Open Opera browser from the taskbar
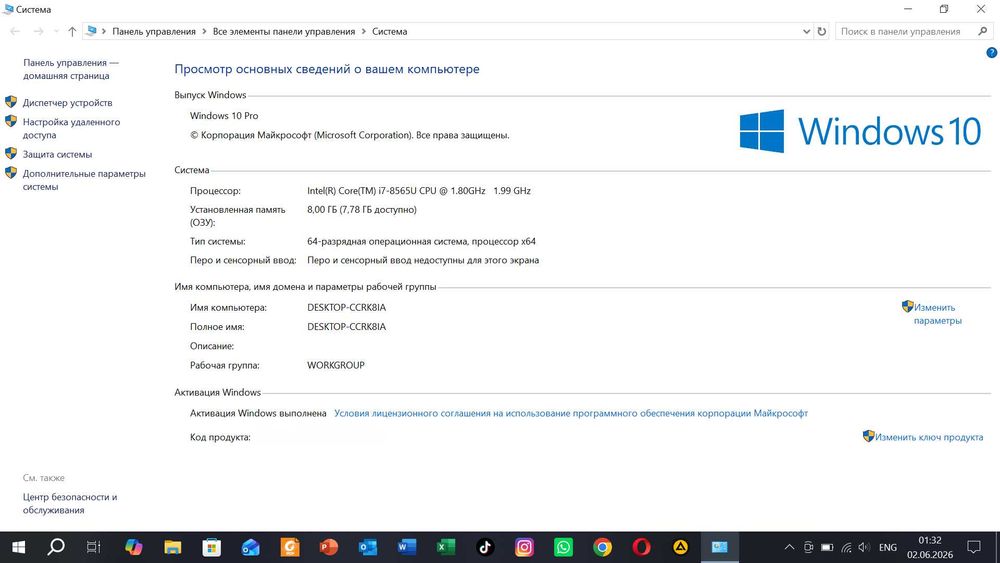The width and height of the screenshot is (1000, 563). click(x=642, y=547)
